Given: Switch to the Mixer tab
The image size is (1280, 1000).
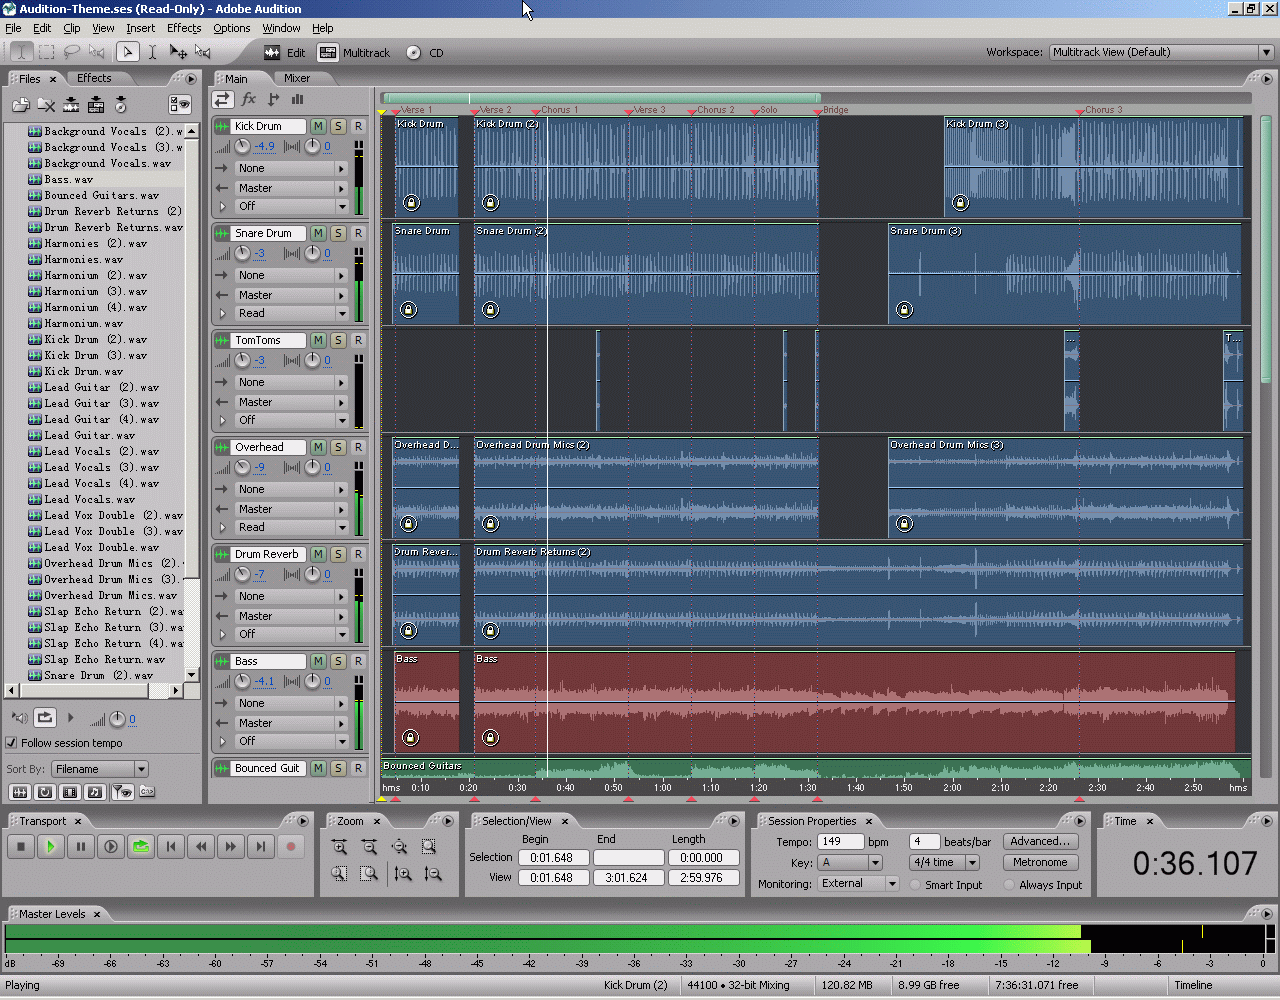Looking at the screenshot, I should (x=297, y=78).
